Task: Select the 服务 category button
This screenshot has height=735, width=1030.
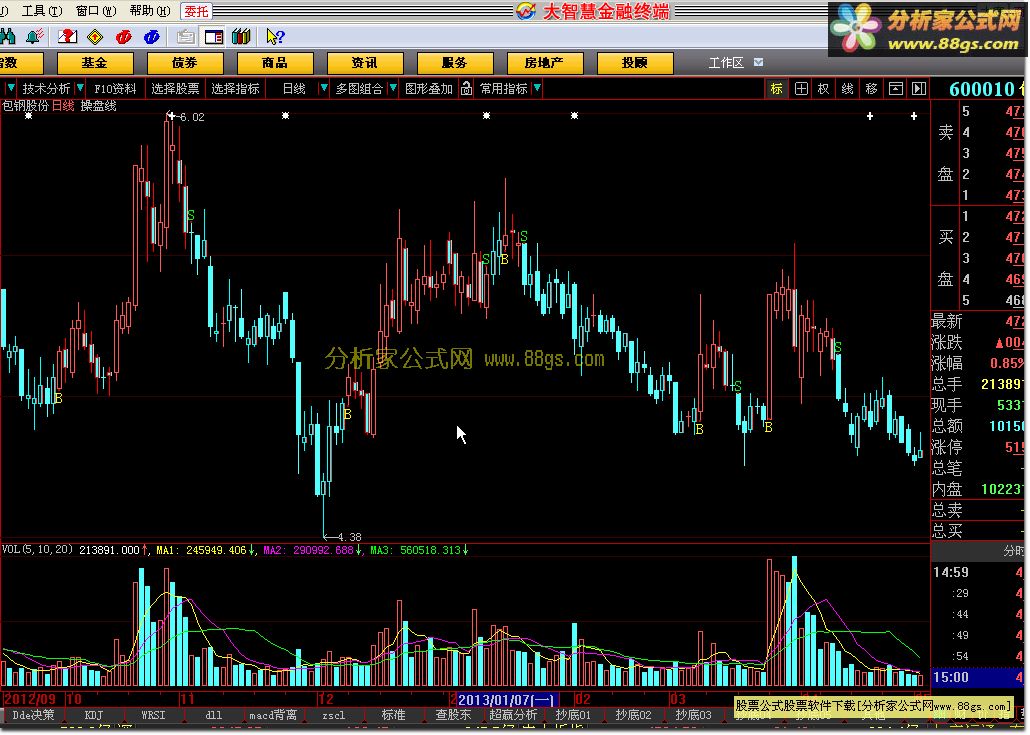Action: (455, 63)
